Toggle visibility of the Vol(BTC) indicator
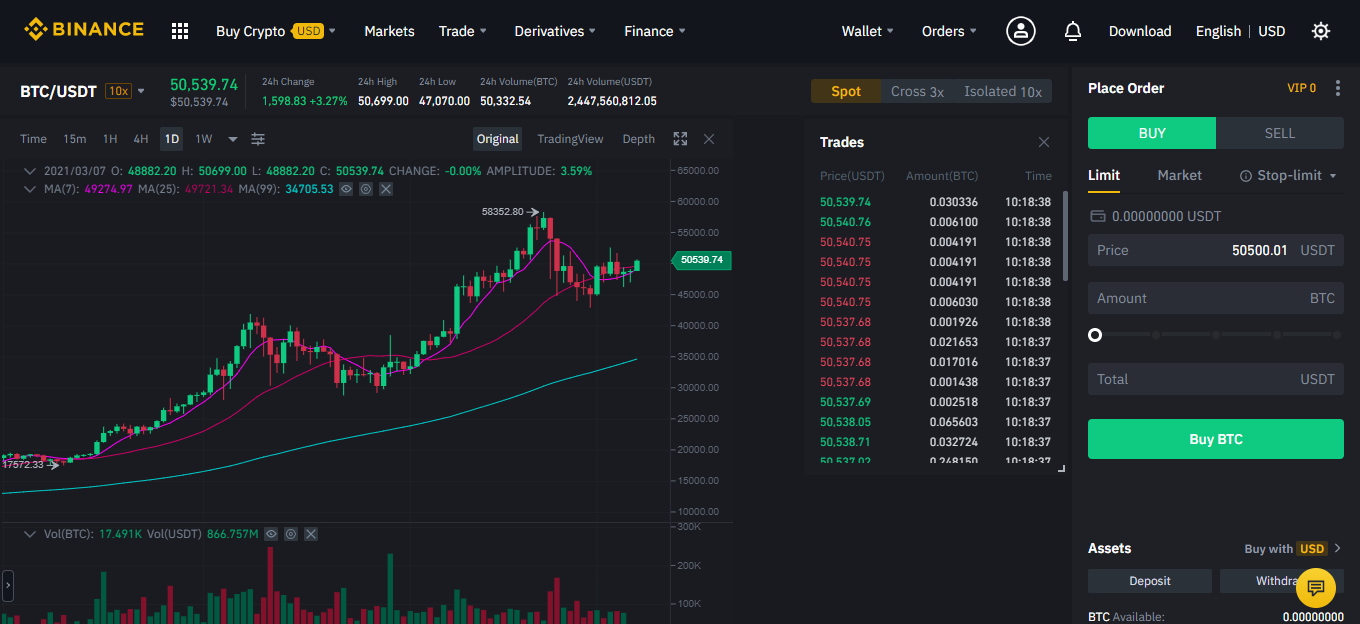This screenshot has width=1360, height=624. [271, 534]
